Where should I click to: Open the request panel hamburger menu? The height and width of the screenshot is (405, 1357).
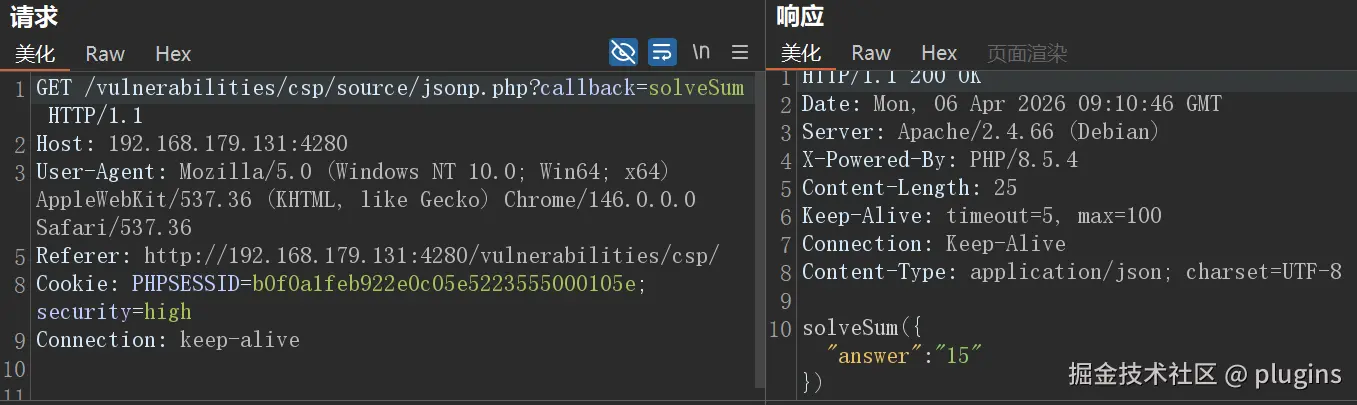click(740, 52)
